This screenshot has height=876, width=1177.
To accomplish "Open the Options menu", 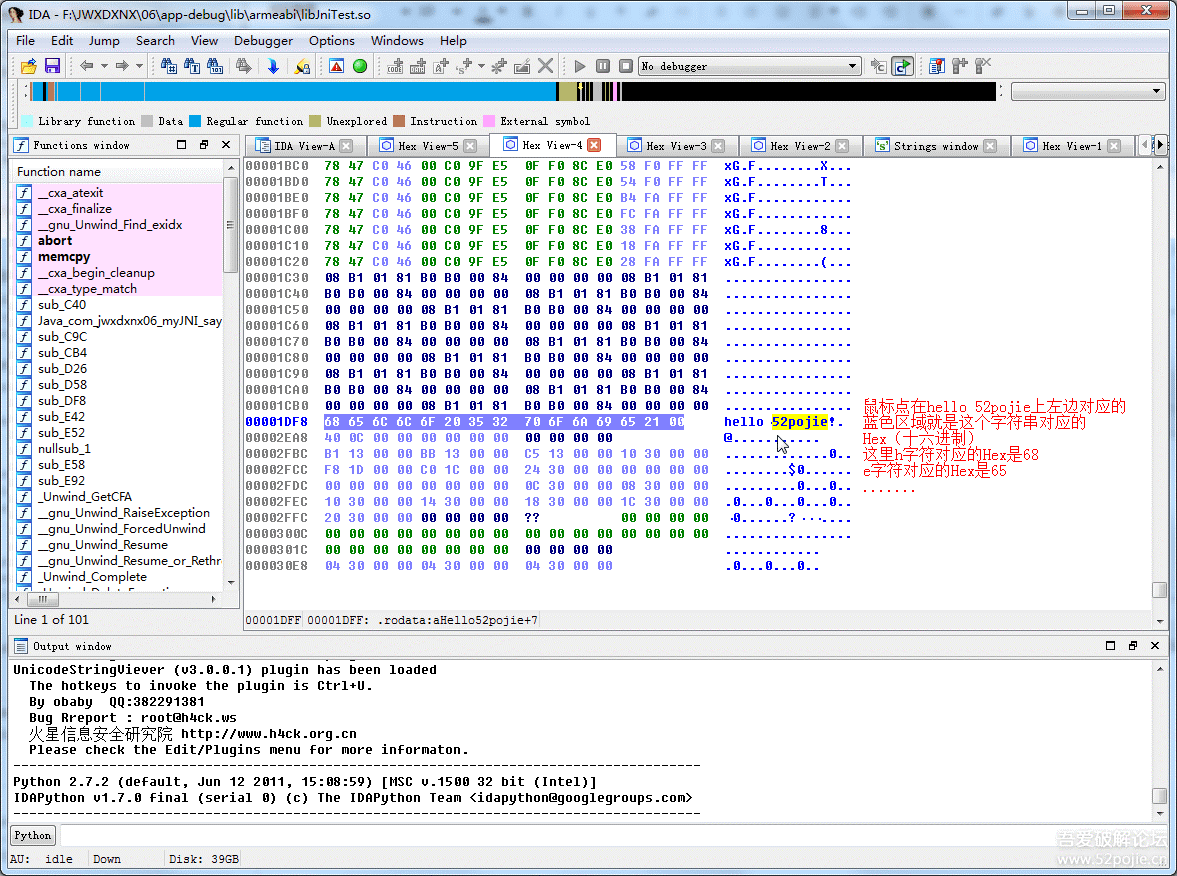I will [x=332, y=41].
